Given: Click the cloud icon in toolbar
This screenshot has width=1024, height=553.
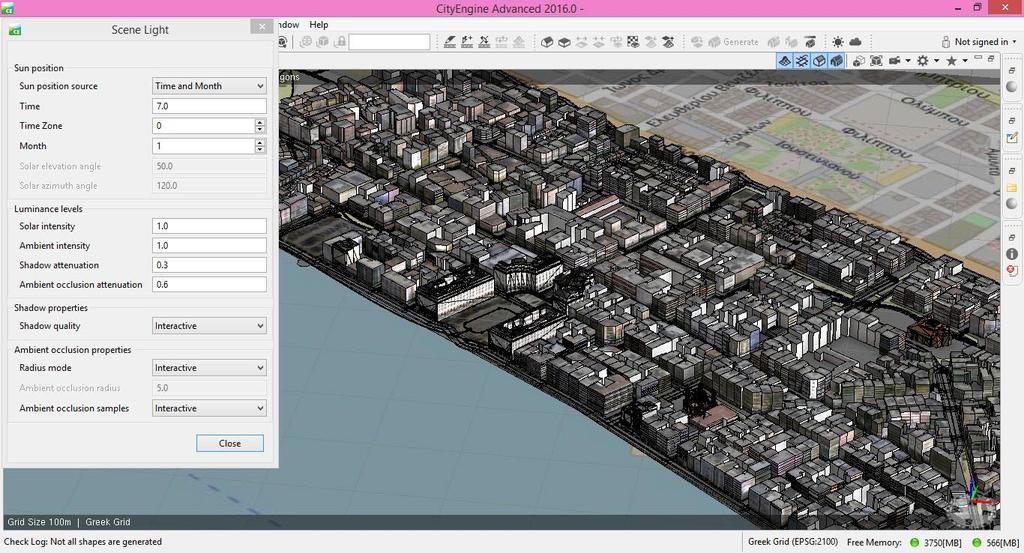Looking at the screenshot, I should point(855,42).
